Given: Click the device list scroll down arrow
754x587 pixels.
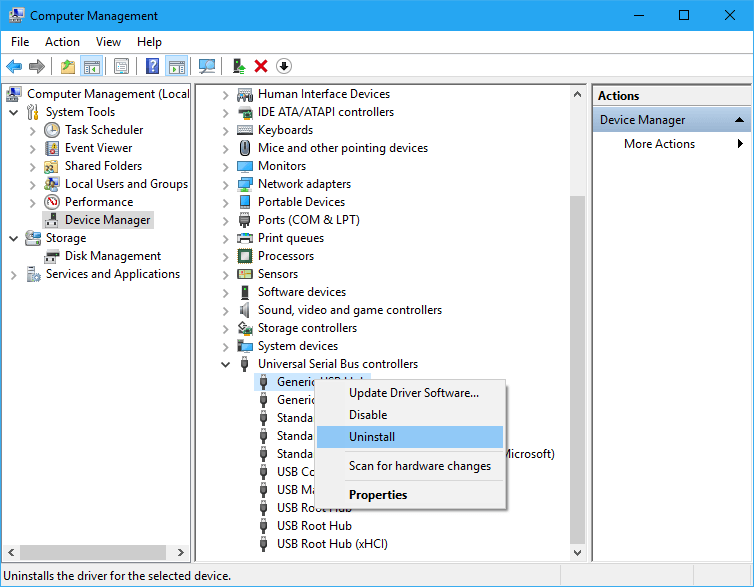Looking at the screenshot, I should pos(578,553).
